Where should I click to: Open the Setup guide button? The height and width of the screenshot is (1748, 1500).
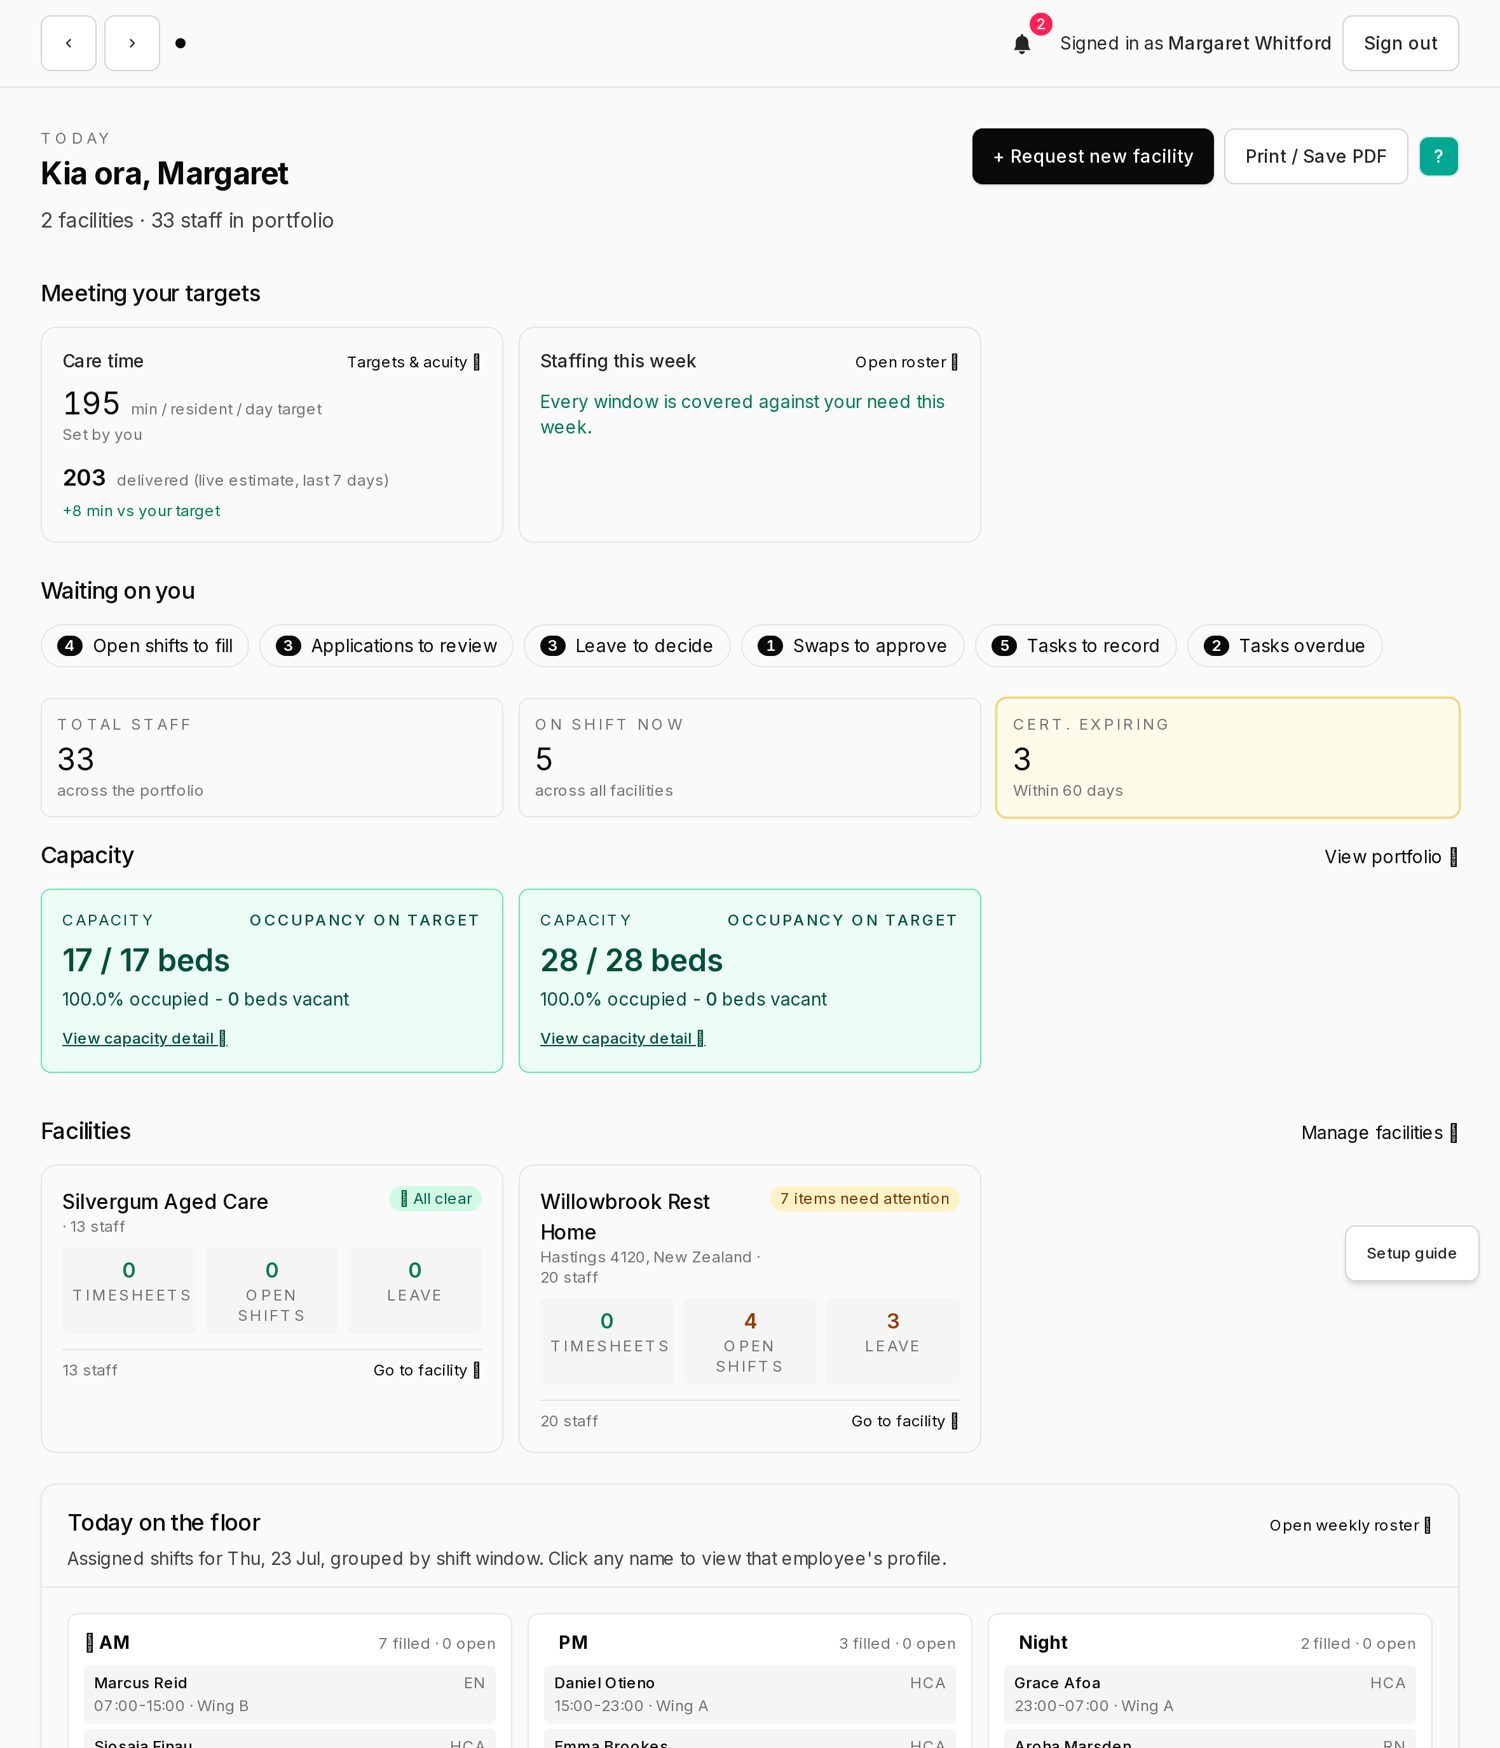tap(1411, 1253)
